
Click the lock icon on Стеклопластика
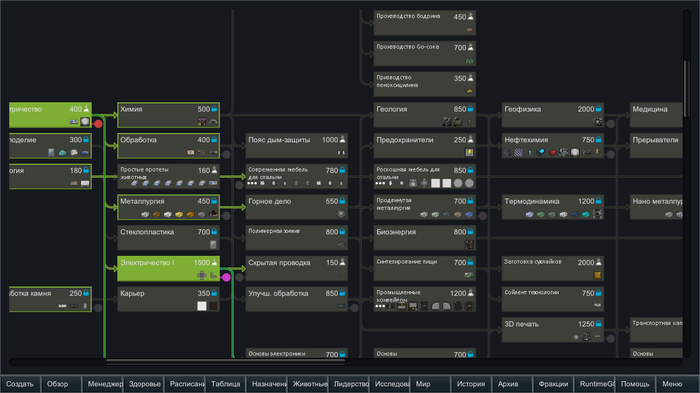214,231
